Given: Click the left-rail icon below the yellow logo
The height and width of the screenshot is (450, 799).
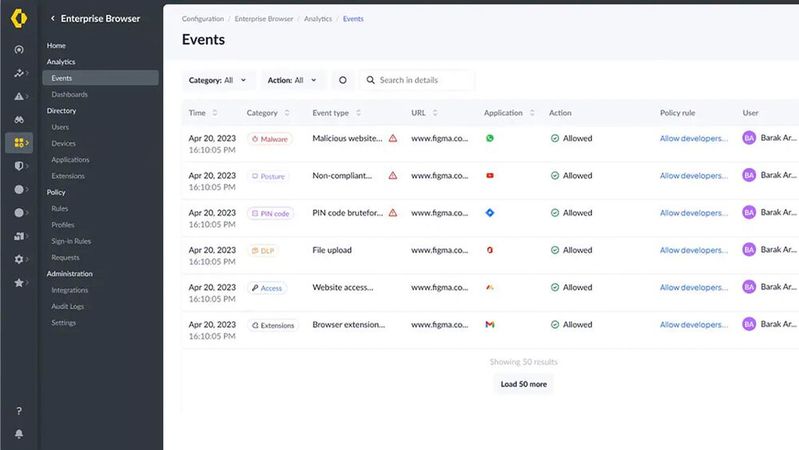Looking at the screenshot, I should 19,49.
